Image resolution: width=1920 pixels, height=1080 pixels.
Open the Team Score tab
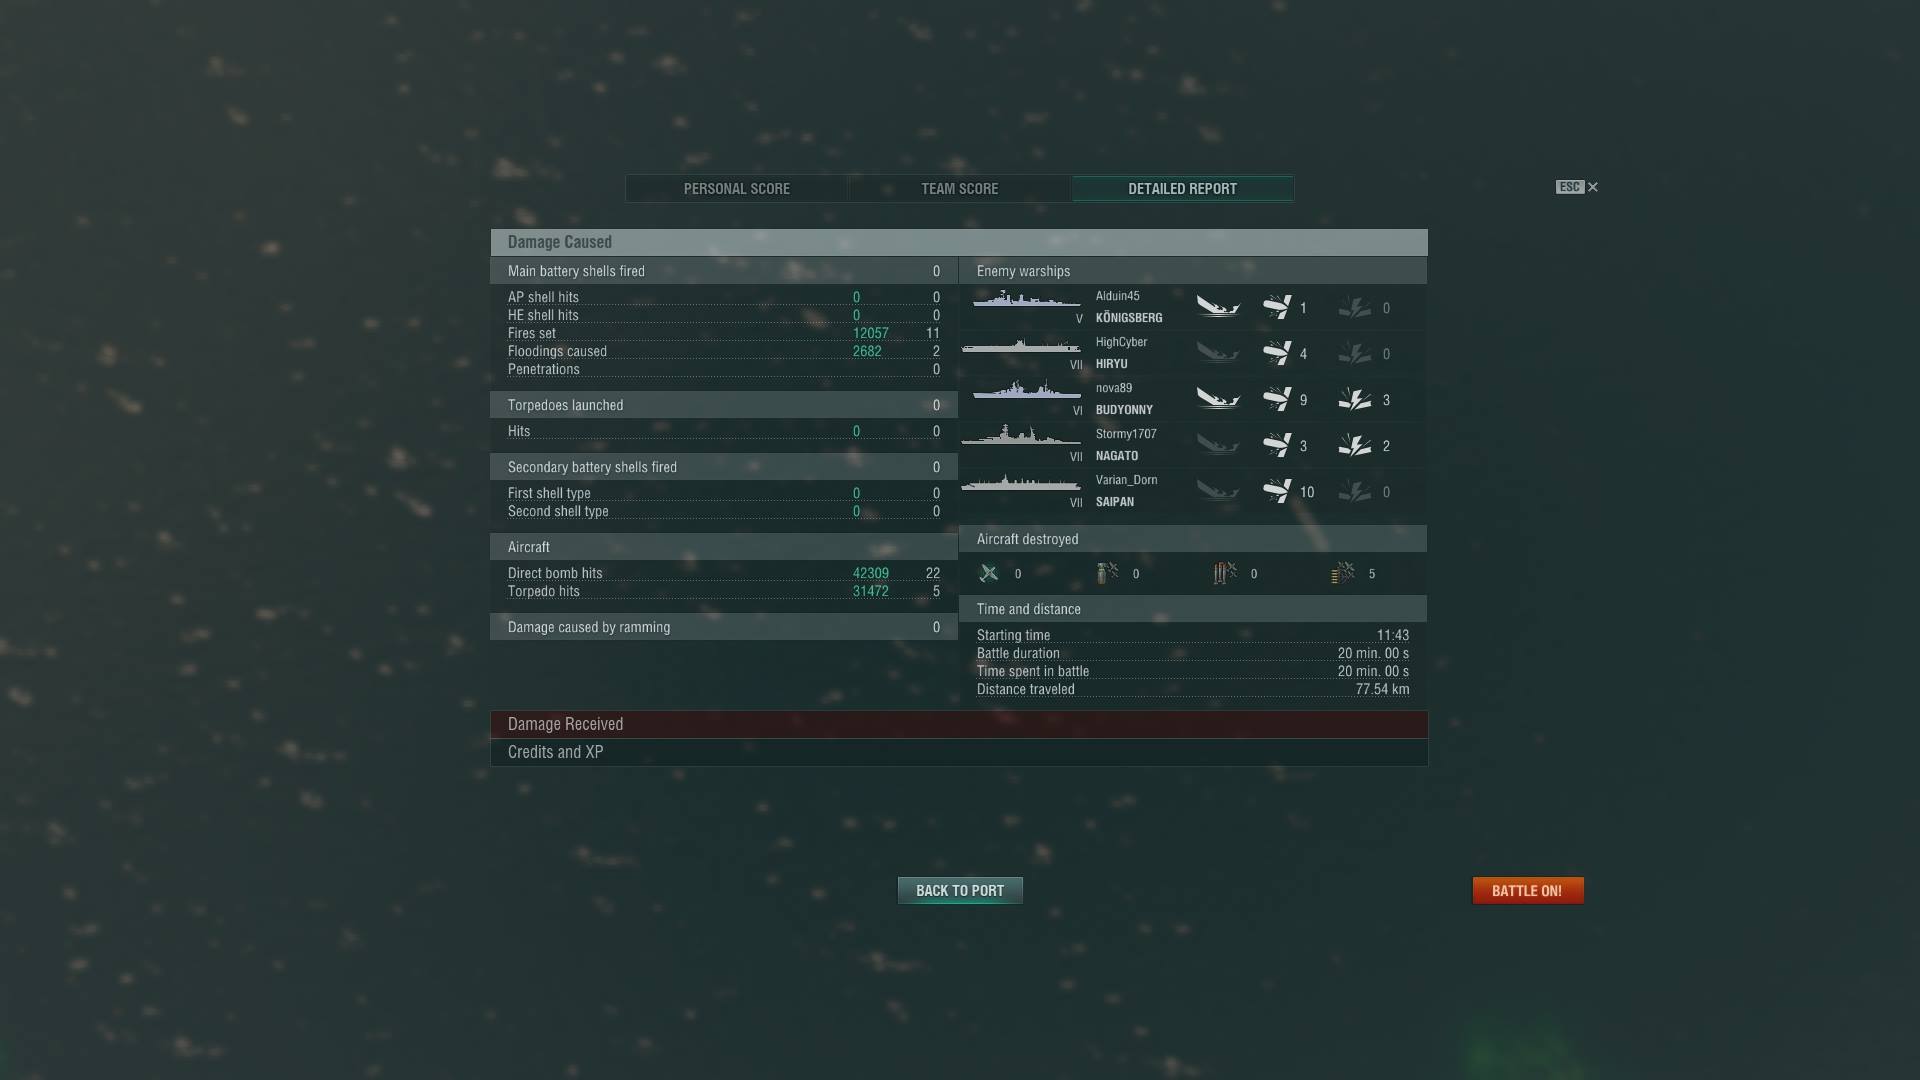960,189
